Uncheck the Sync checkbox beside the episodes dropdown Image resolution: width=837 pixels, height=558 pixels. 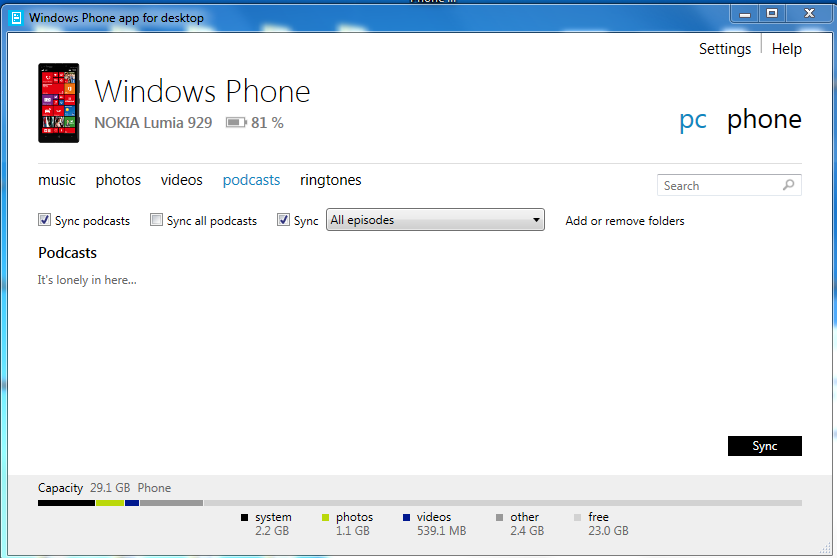tap(283, 219)
